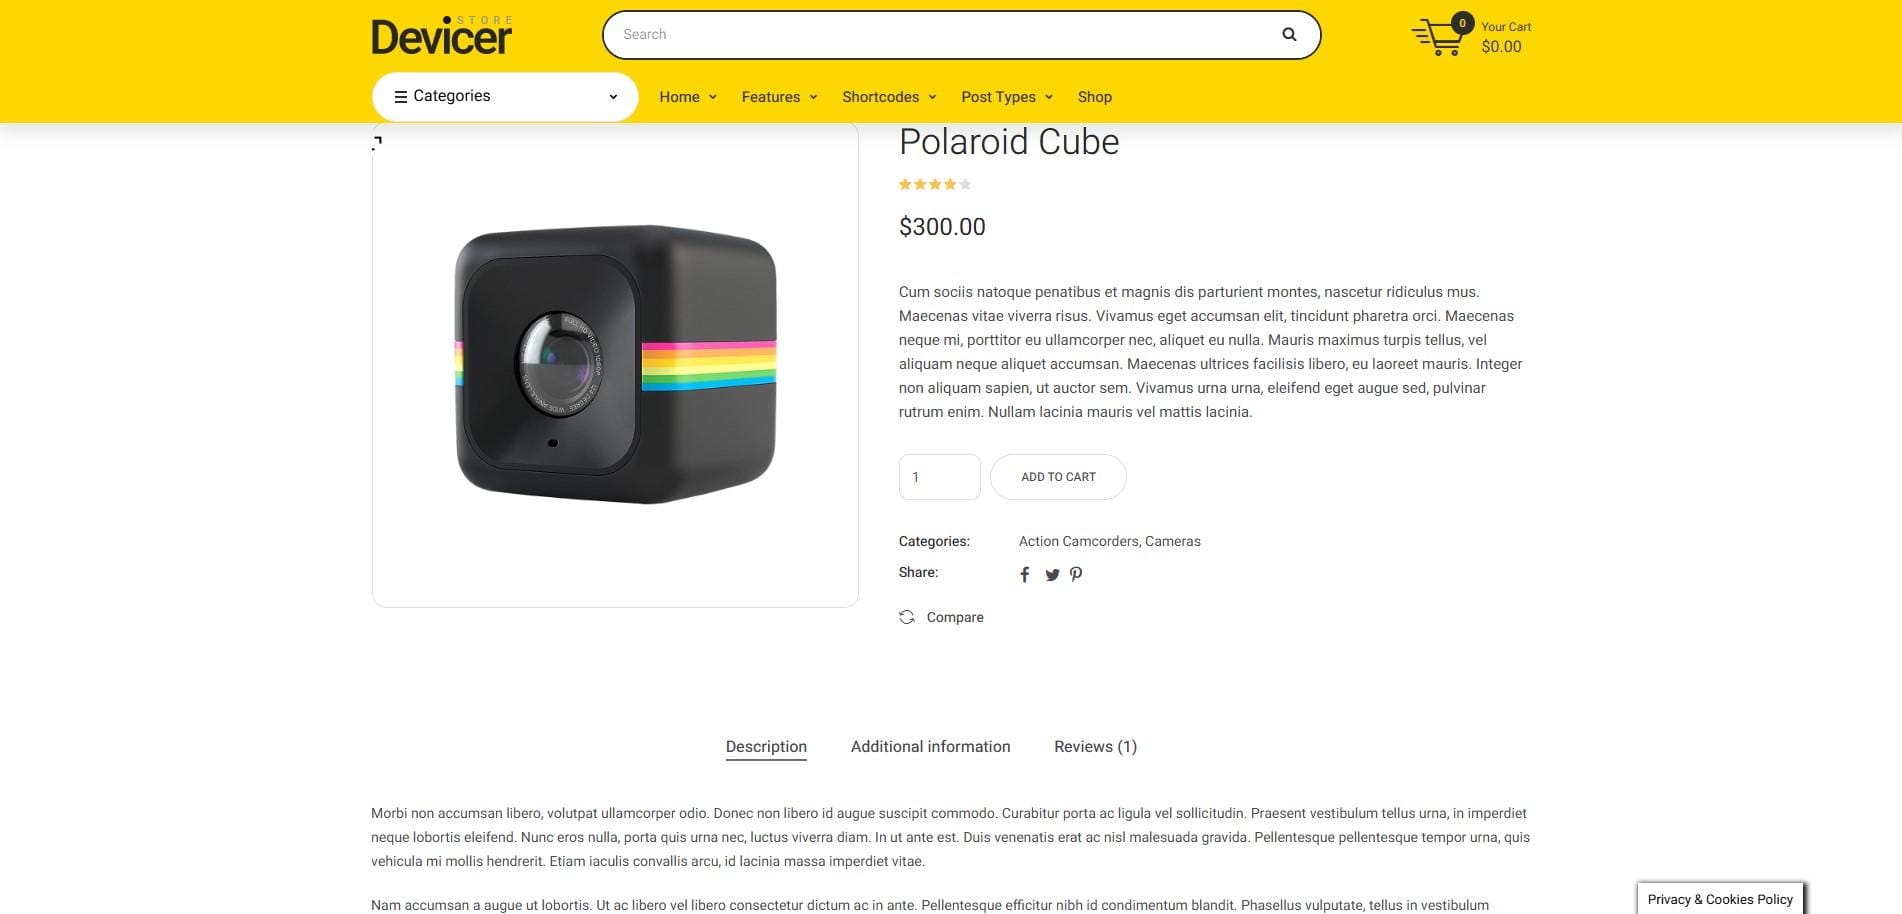Image resolution: width=1902 pixels, height=914 pixels.
Task: Share product on Facebook
Action: point(1024,574)
